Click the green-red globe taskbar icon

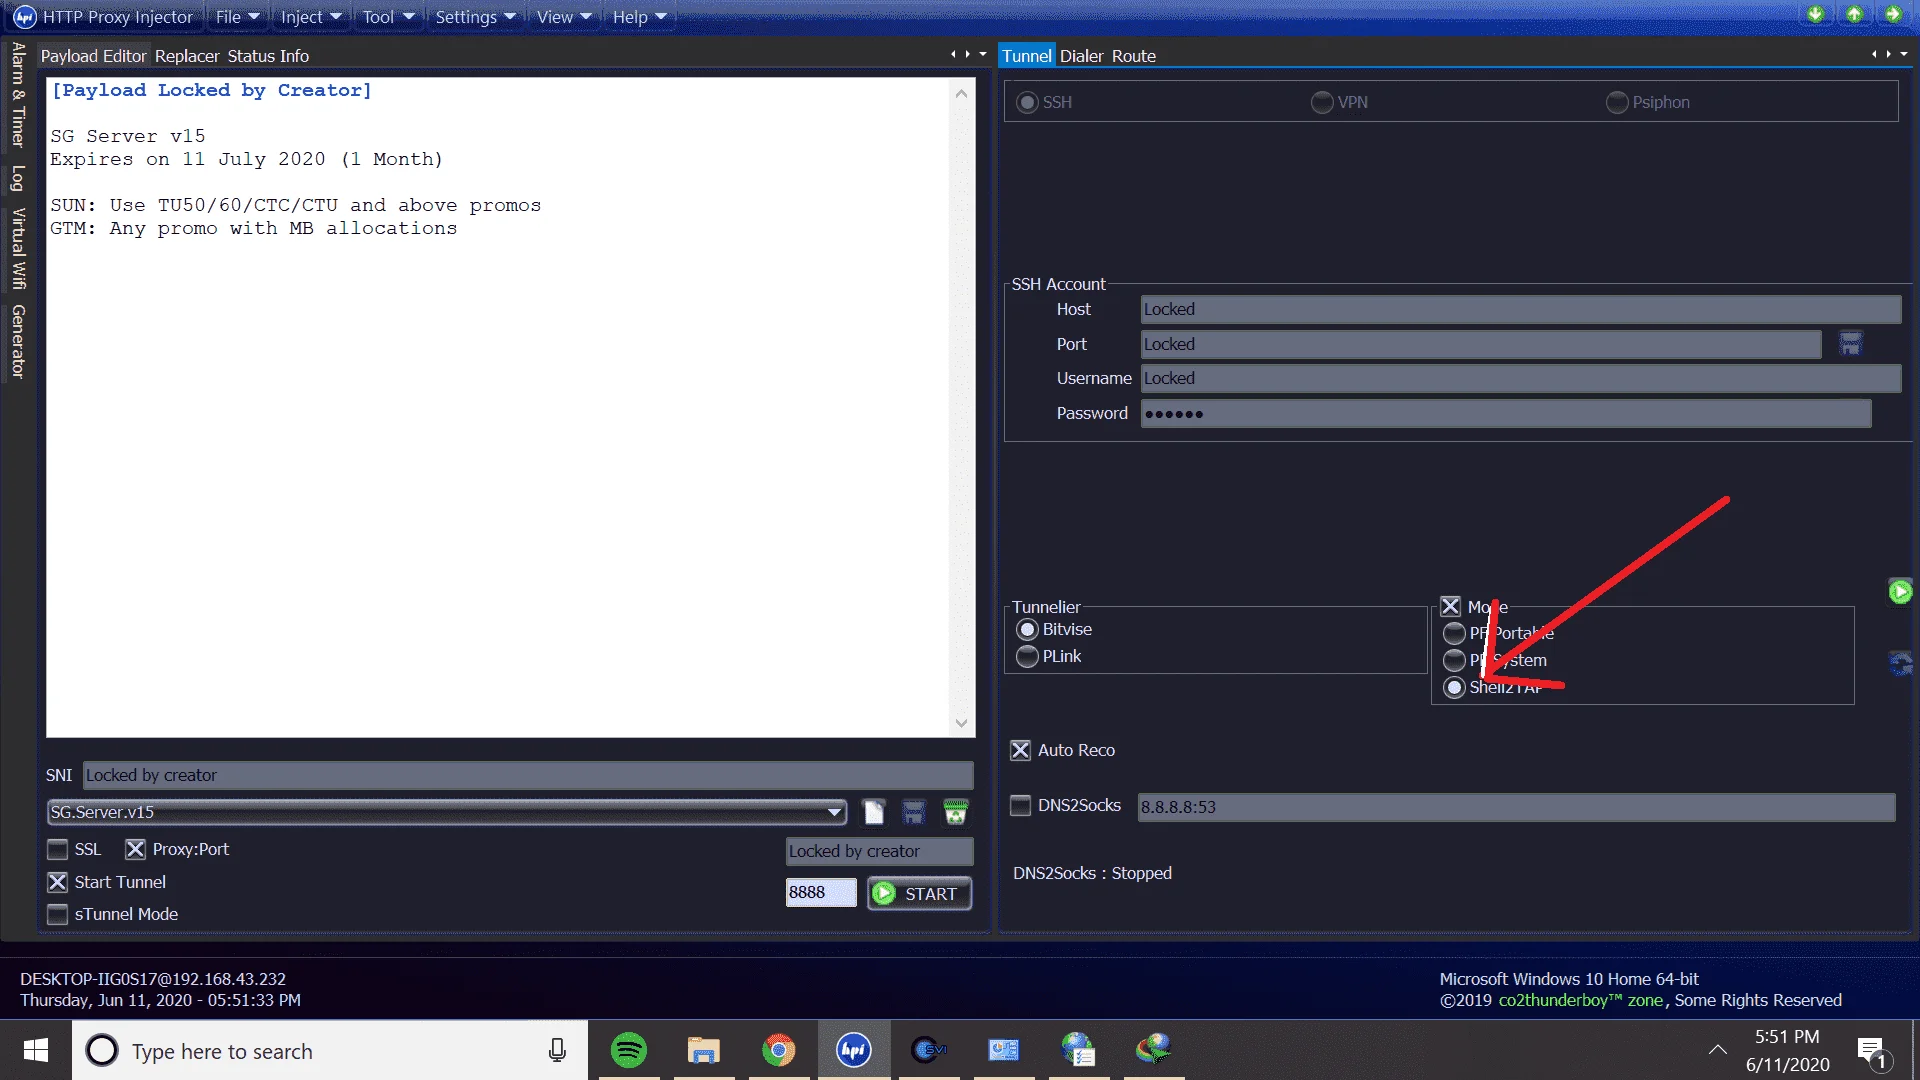click(x=1154, y=1050)
